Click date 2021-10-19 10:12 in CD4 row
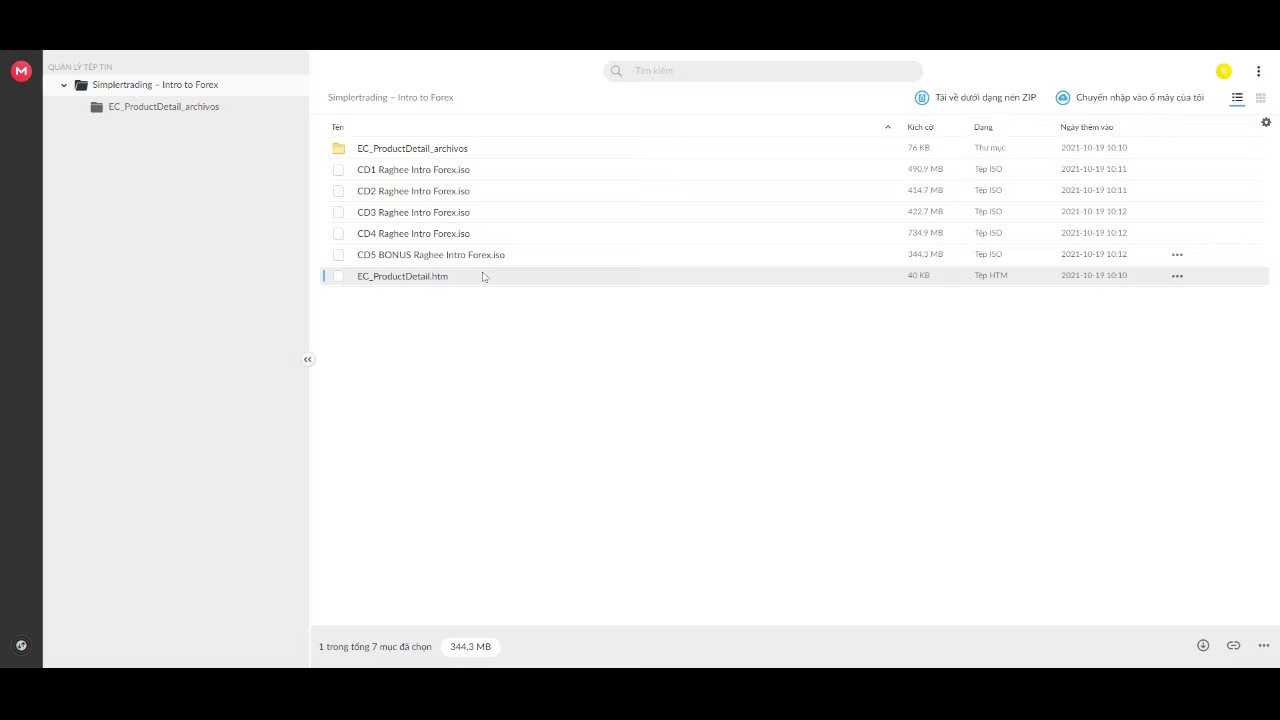The image size is (1280, 720). click(1094, 233)
